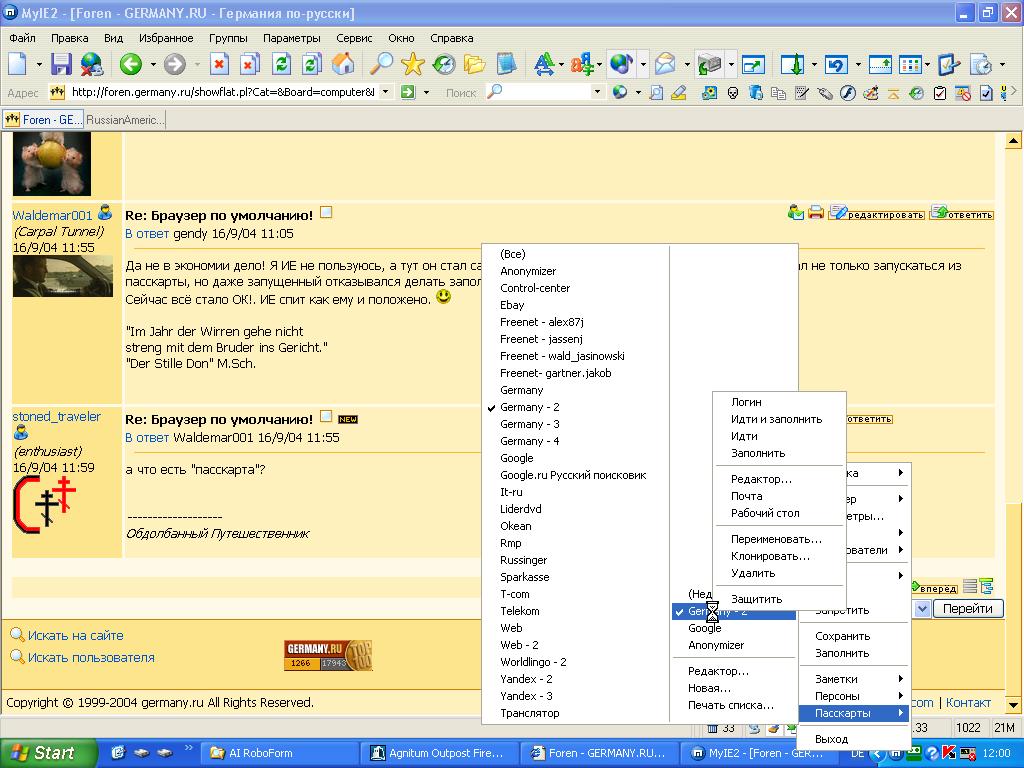Click the page scroll down arrow
Viewport: 1024px width, 768px height.
click(x=1013, y=705)
